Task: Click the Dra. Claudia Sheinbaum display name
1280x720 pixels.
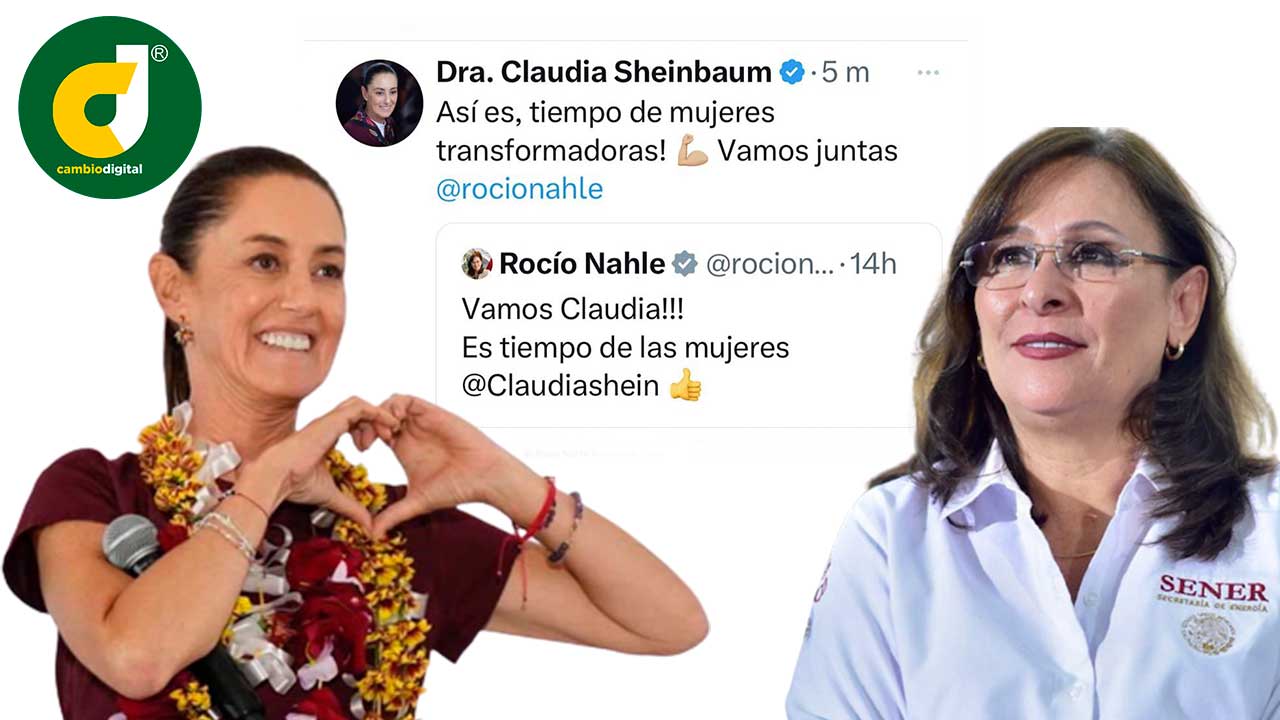Action: [604, 72]
